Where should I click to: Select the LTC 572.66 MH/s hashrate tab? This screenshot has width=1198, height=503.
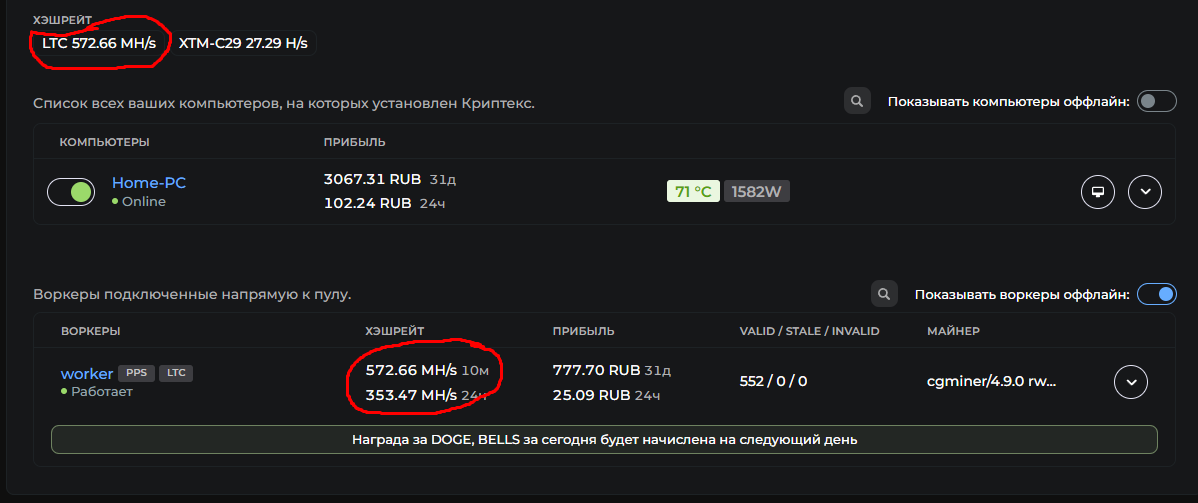pos(99,44)
